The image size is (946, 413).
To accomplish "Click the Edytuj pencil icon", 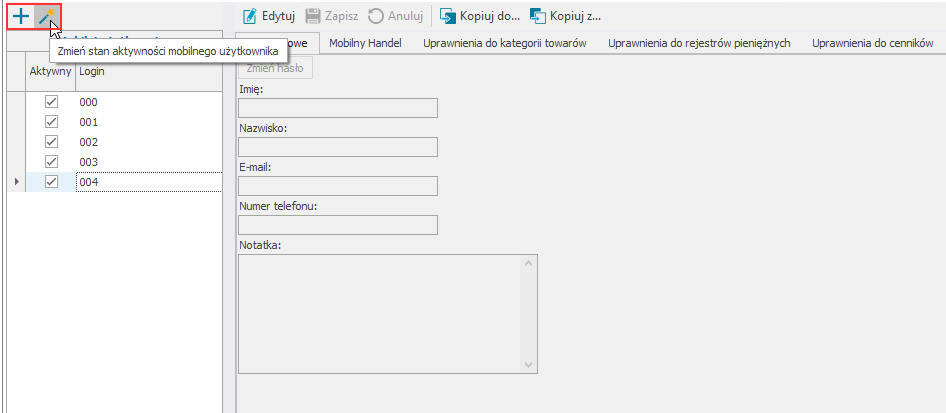I will 250,16.
